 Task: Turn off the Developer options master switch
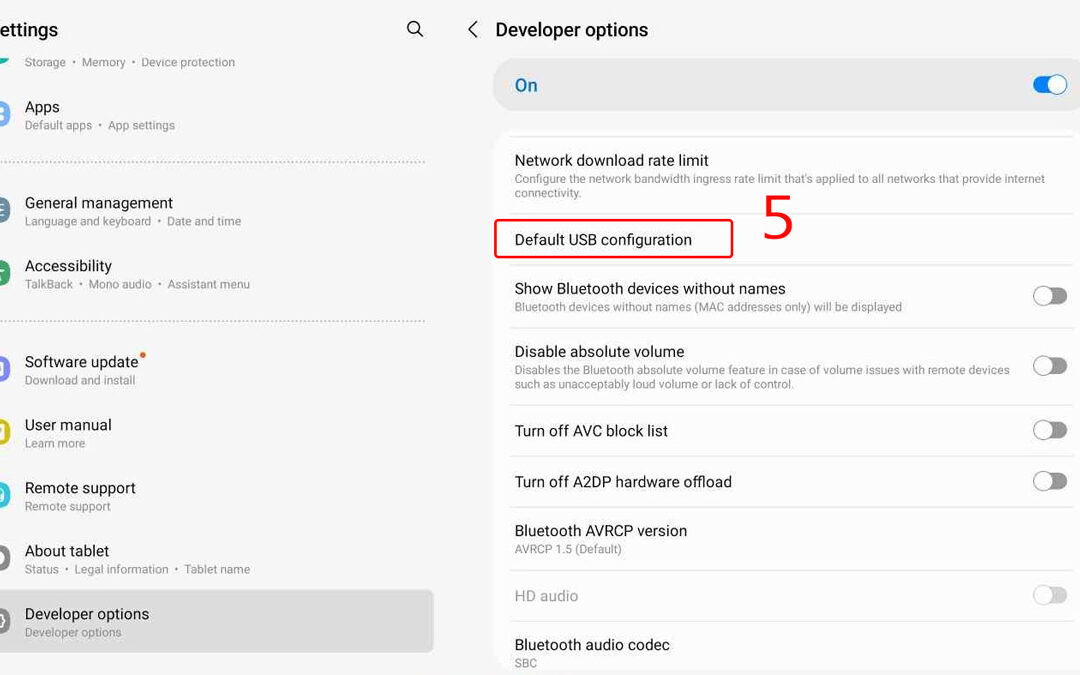[1050, 85]
